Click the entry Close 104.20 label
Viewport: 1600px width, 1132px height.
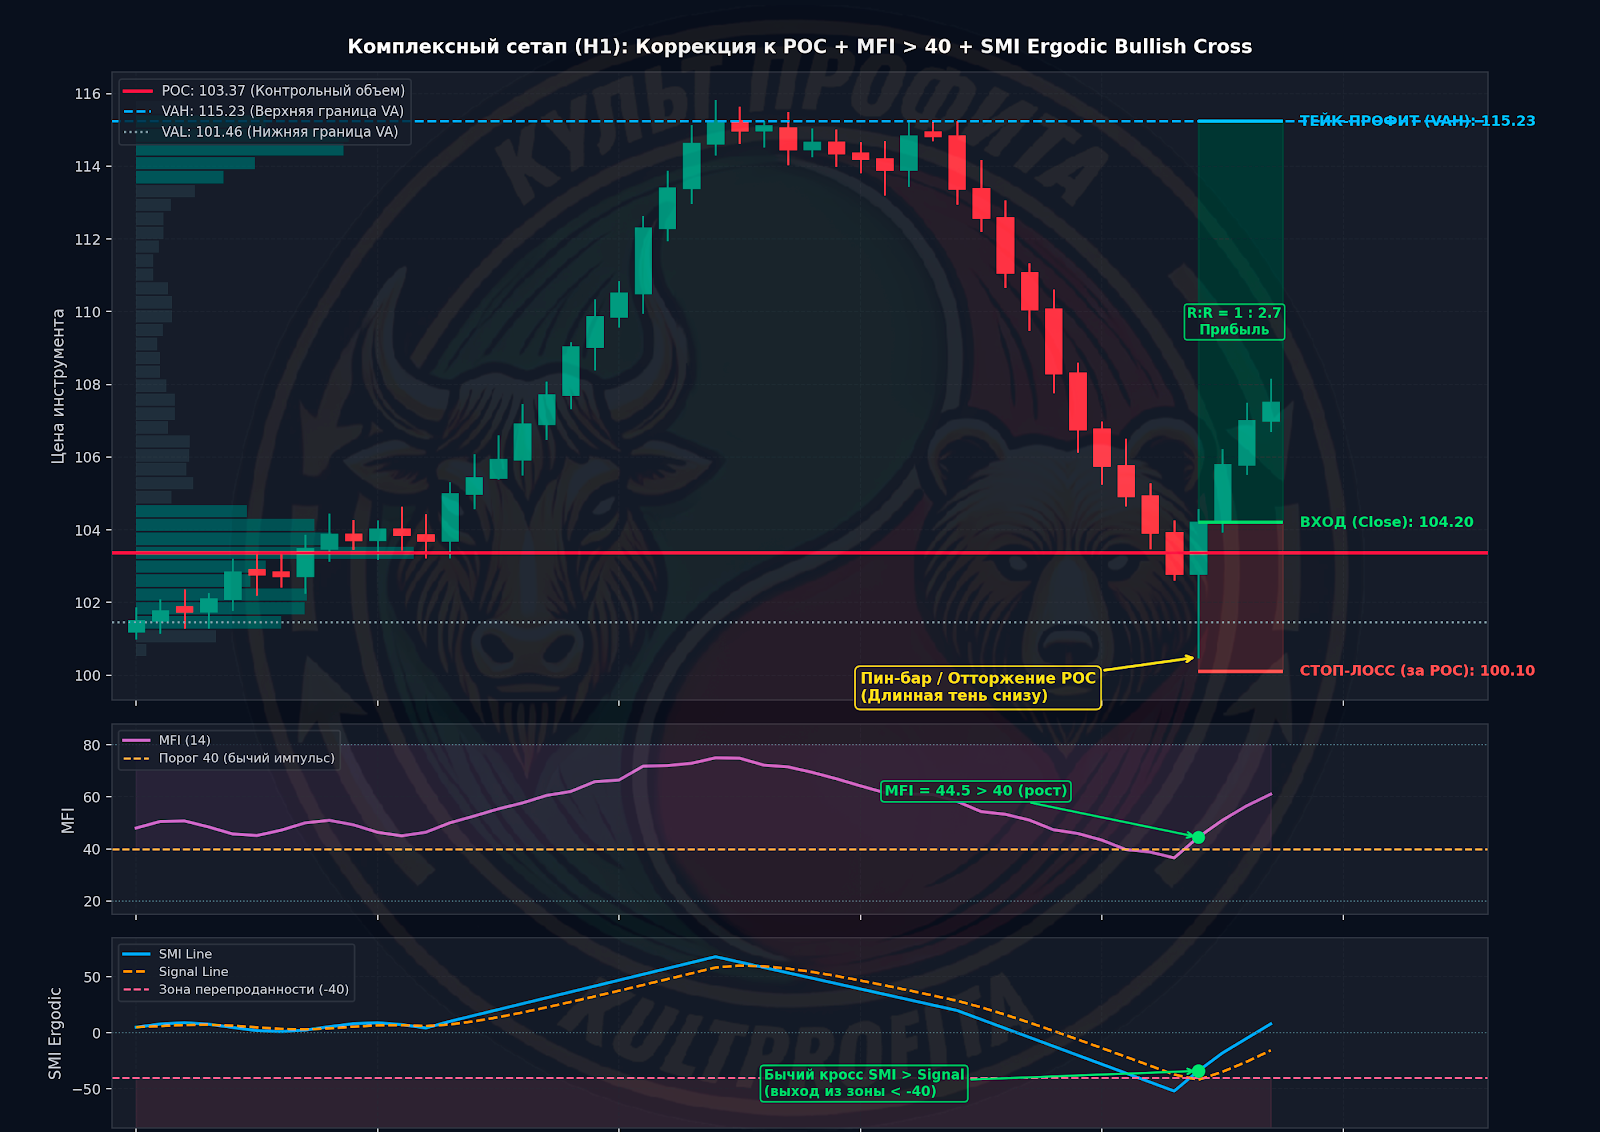click(x=1386, y=522)
